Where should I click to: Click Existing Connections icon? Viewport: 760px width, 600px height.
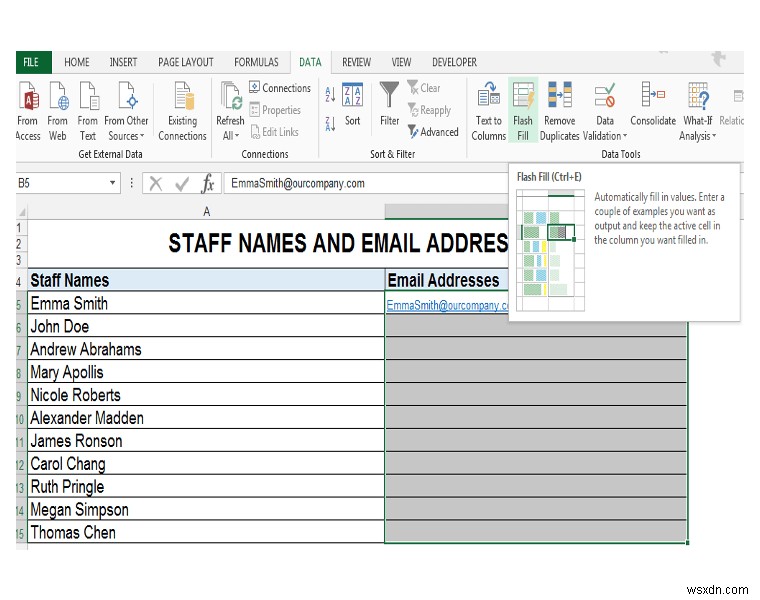pyautogui.click(x=182, y=98)
